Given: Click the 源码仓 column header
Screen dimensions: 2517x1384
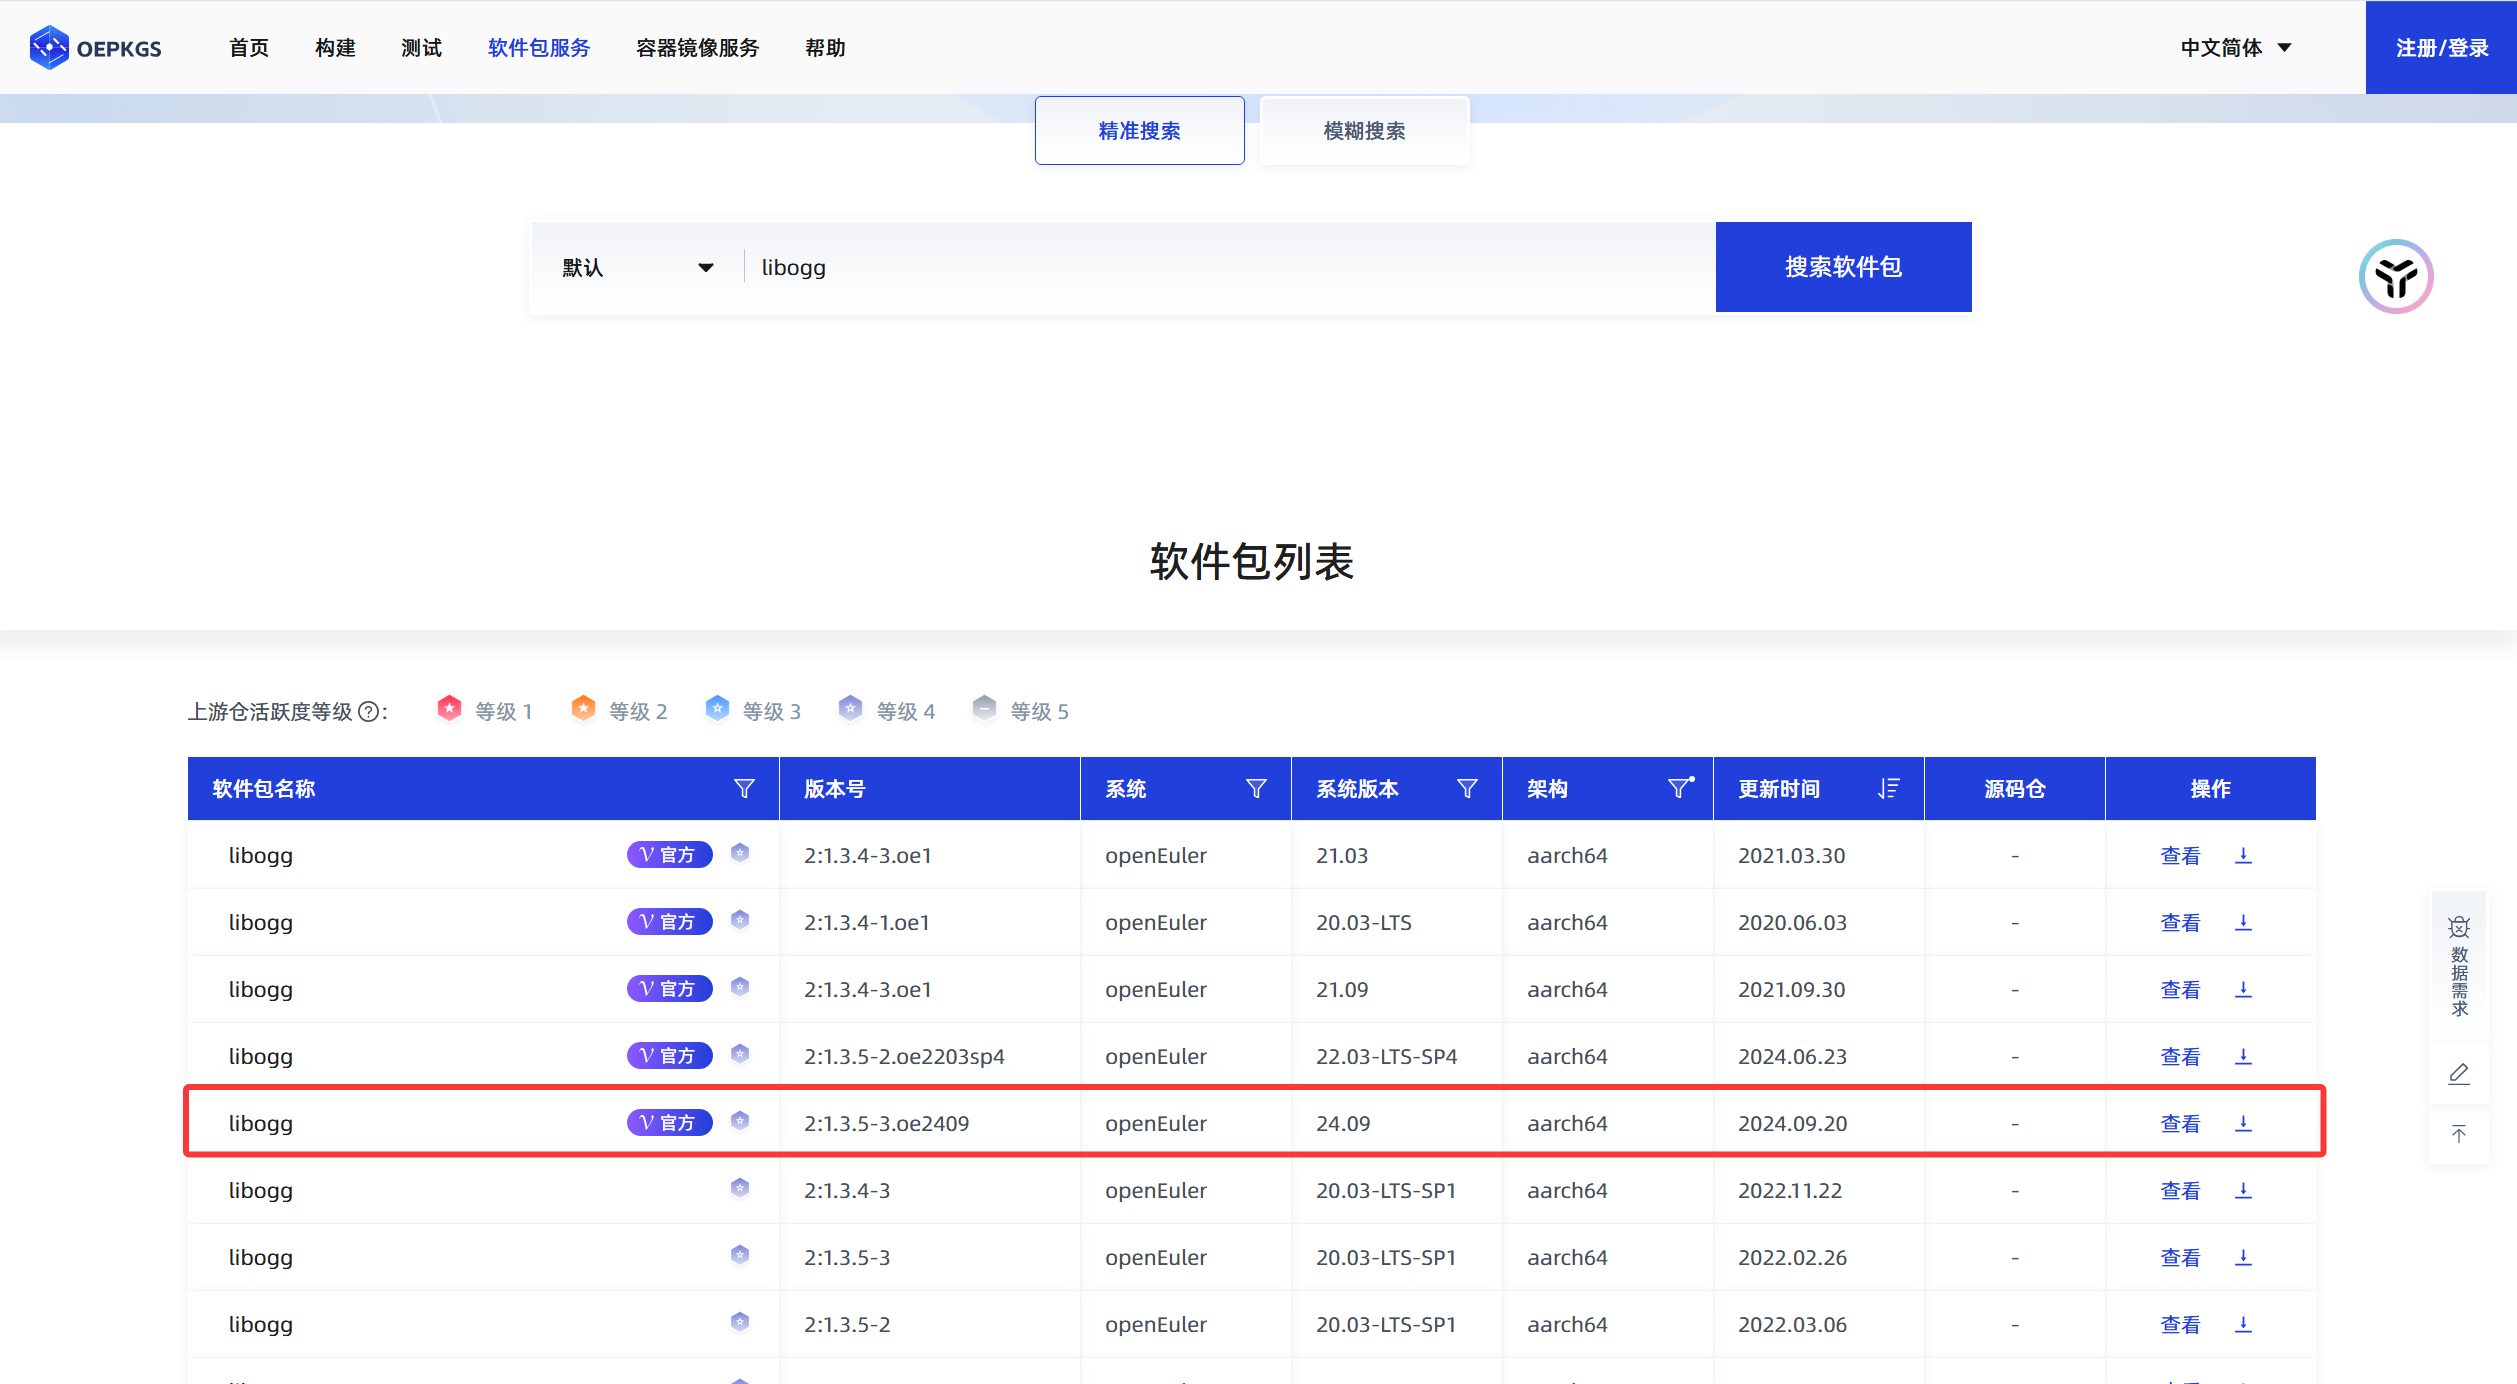Looking at the screenshot, I should [x=2015, y=789].
